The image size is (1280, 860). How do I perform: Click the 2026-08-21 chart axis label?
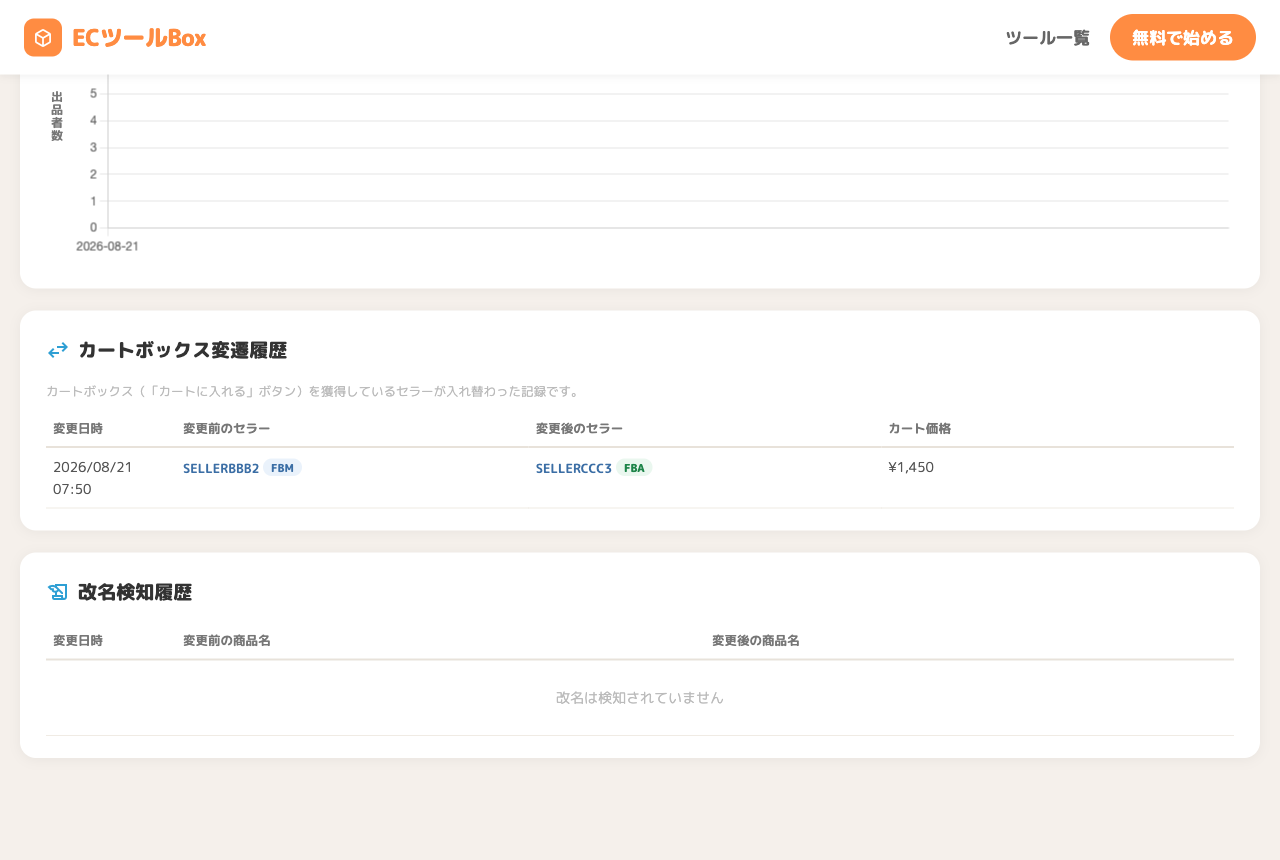tap(108, 246)
